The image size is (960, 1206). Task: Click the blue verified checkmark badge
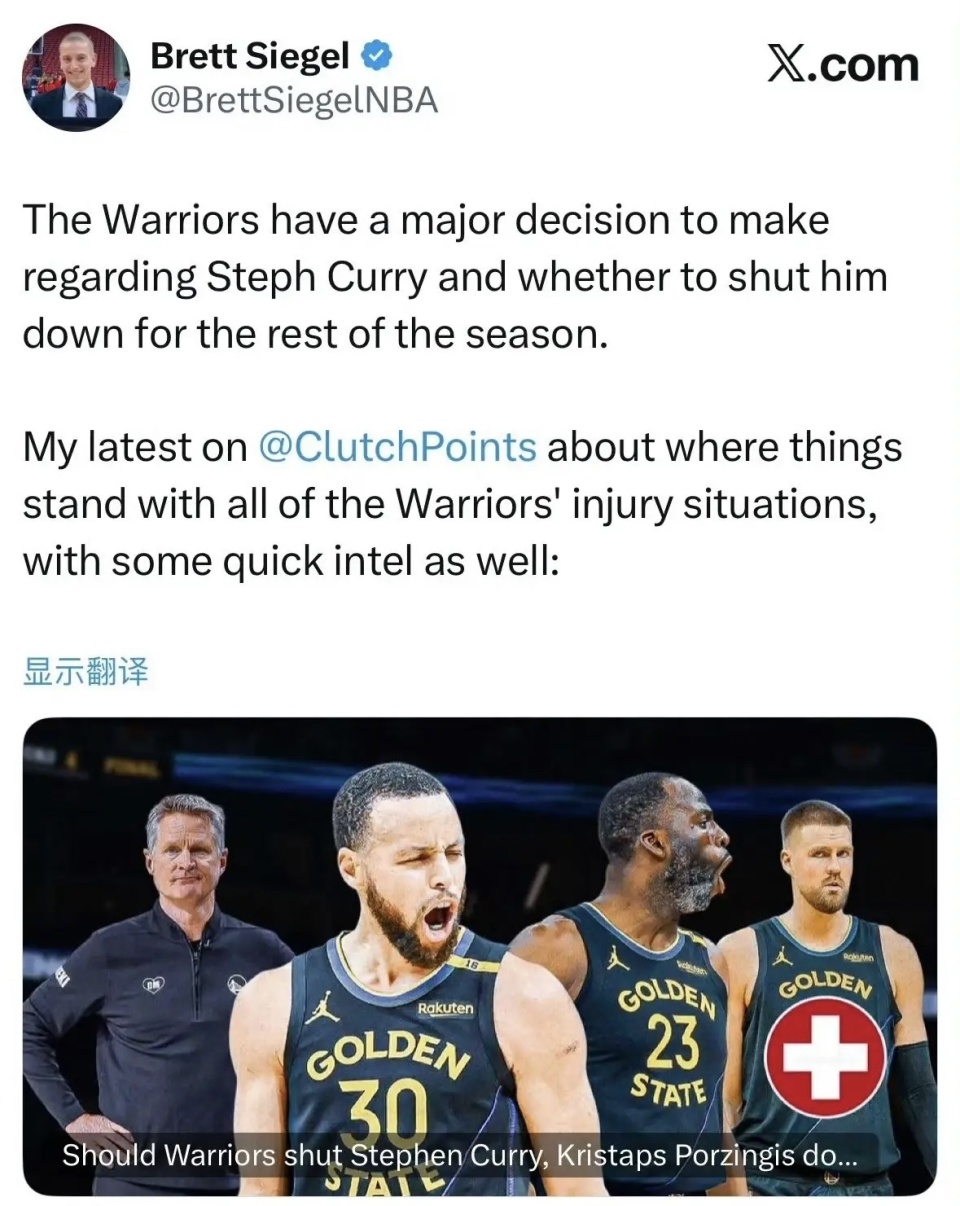pyautogui.click(x=376, y=57)
